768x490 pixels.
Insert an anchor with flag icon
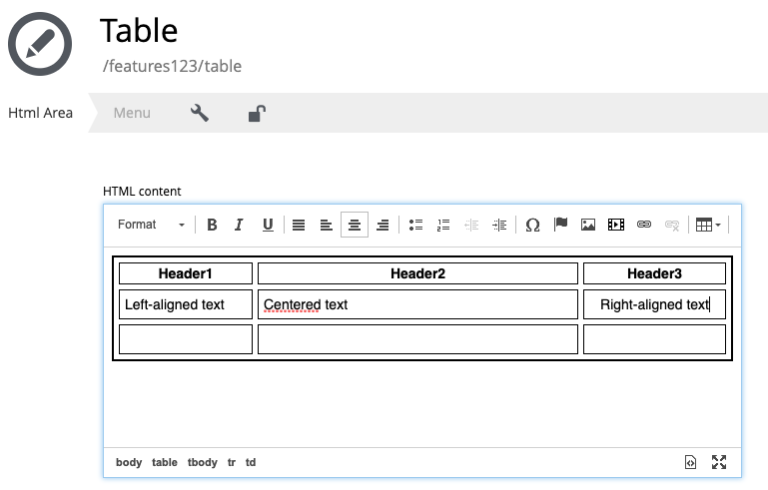point(560,225)
